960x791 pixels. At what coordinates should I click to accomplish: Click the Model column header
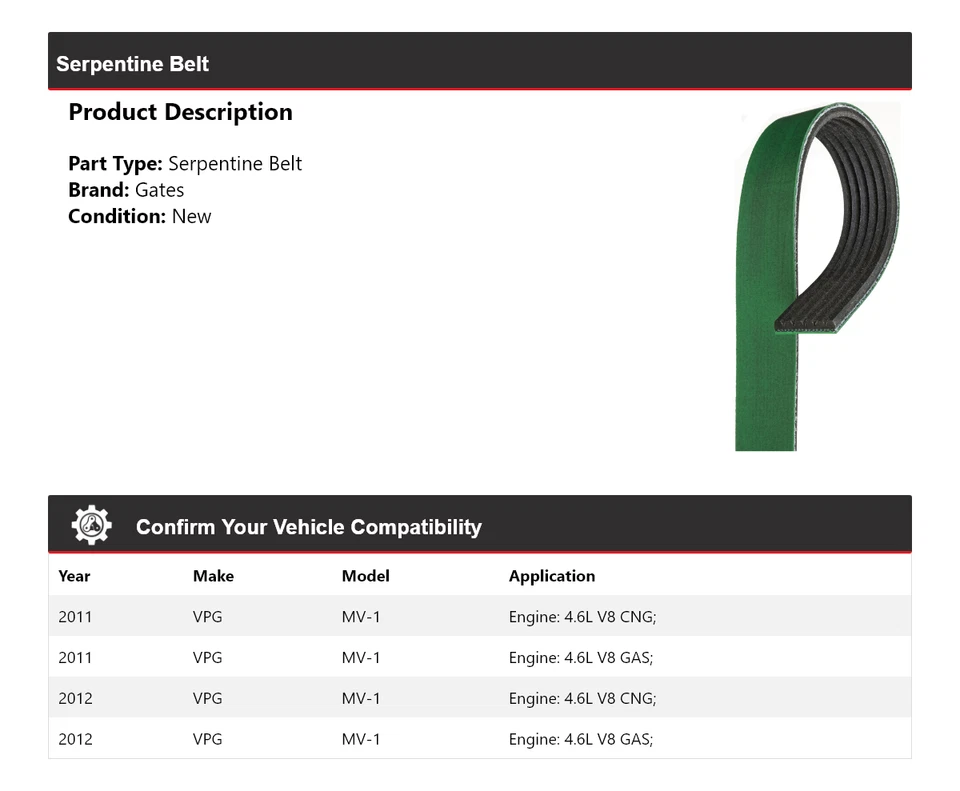pos(365,576)
